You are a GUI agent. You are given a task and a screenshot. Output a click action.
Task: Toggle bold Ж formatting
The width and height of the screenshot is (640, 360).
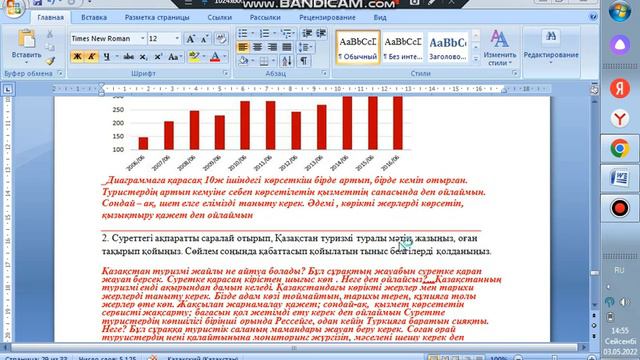coord(77,57)
